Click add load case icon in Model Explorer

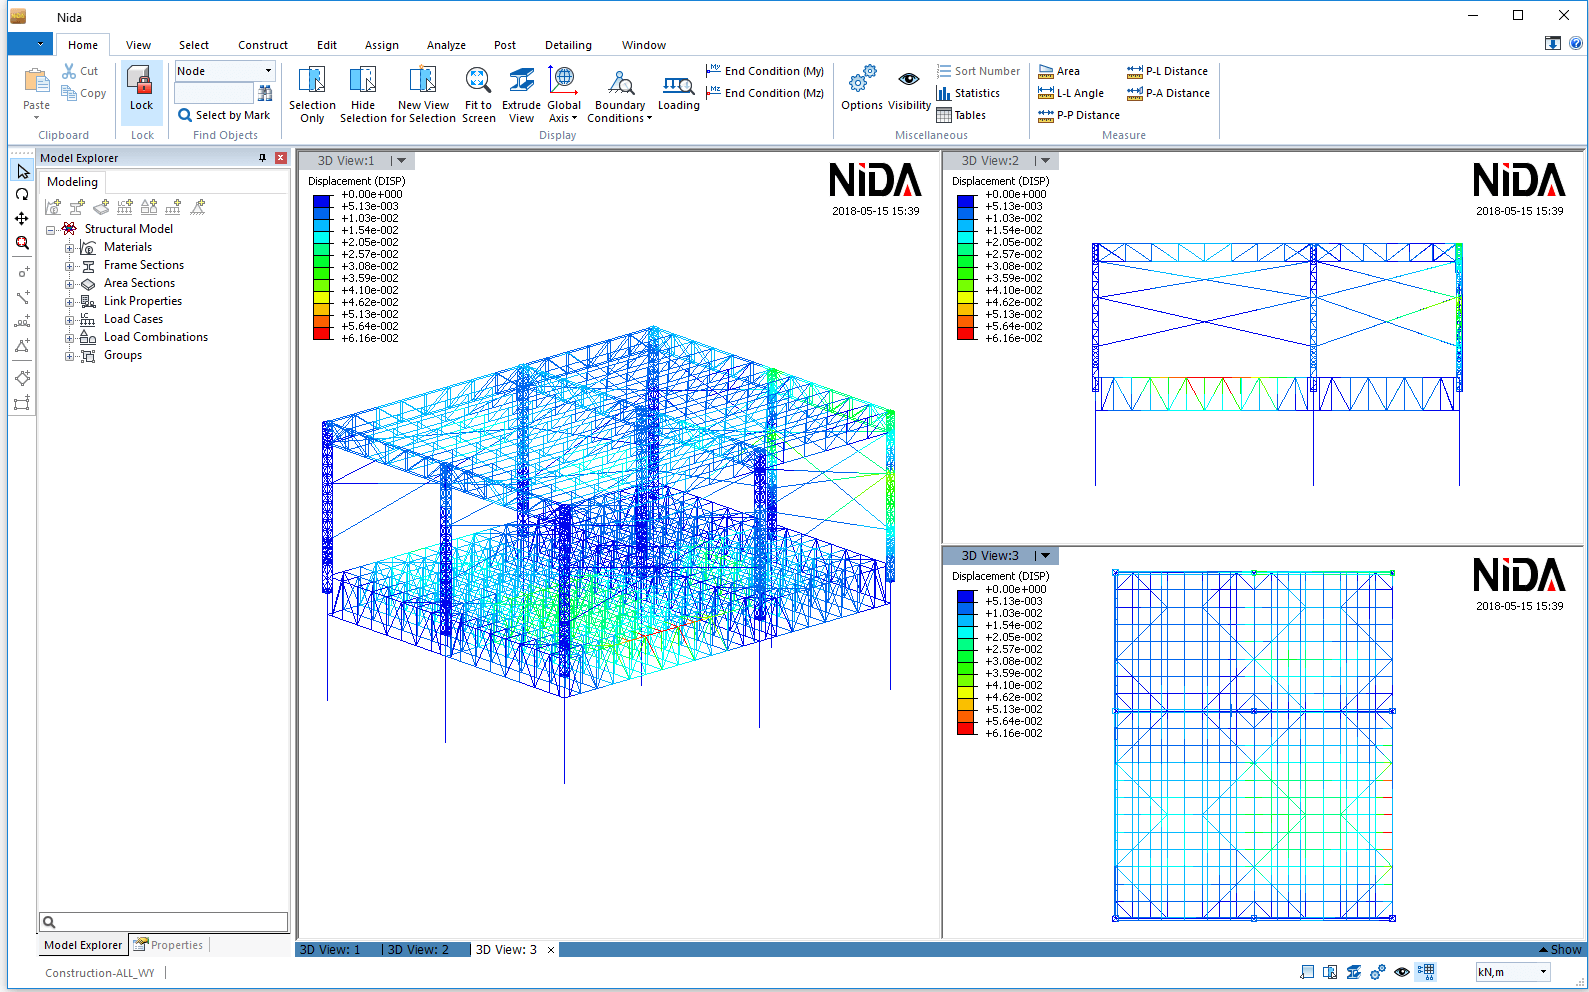coord(125,207)
